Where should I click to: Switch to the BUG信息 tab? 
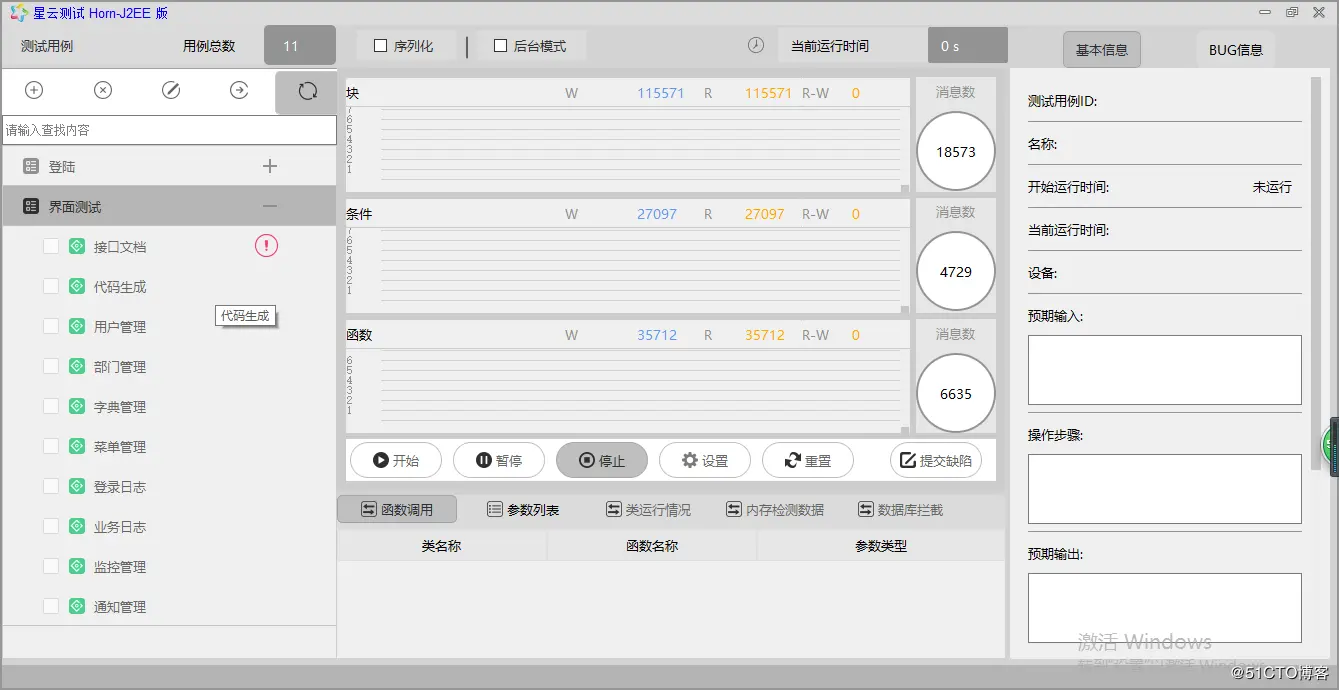click(x=1235, y=49)
